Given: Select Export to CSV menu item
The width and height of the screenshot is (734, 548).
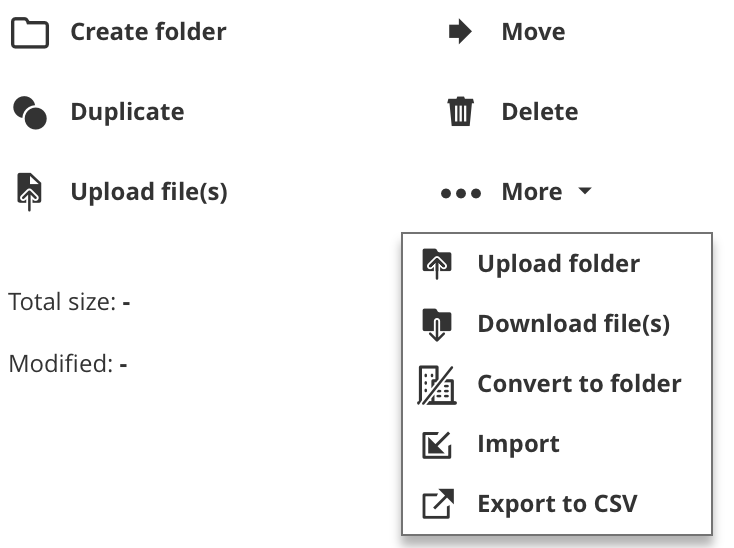Looking at the screenshot, I should (557, 504).
